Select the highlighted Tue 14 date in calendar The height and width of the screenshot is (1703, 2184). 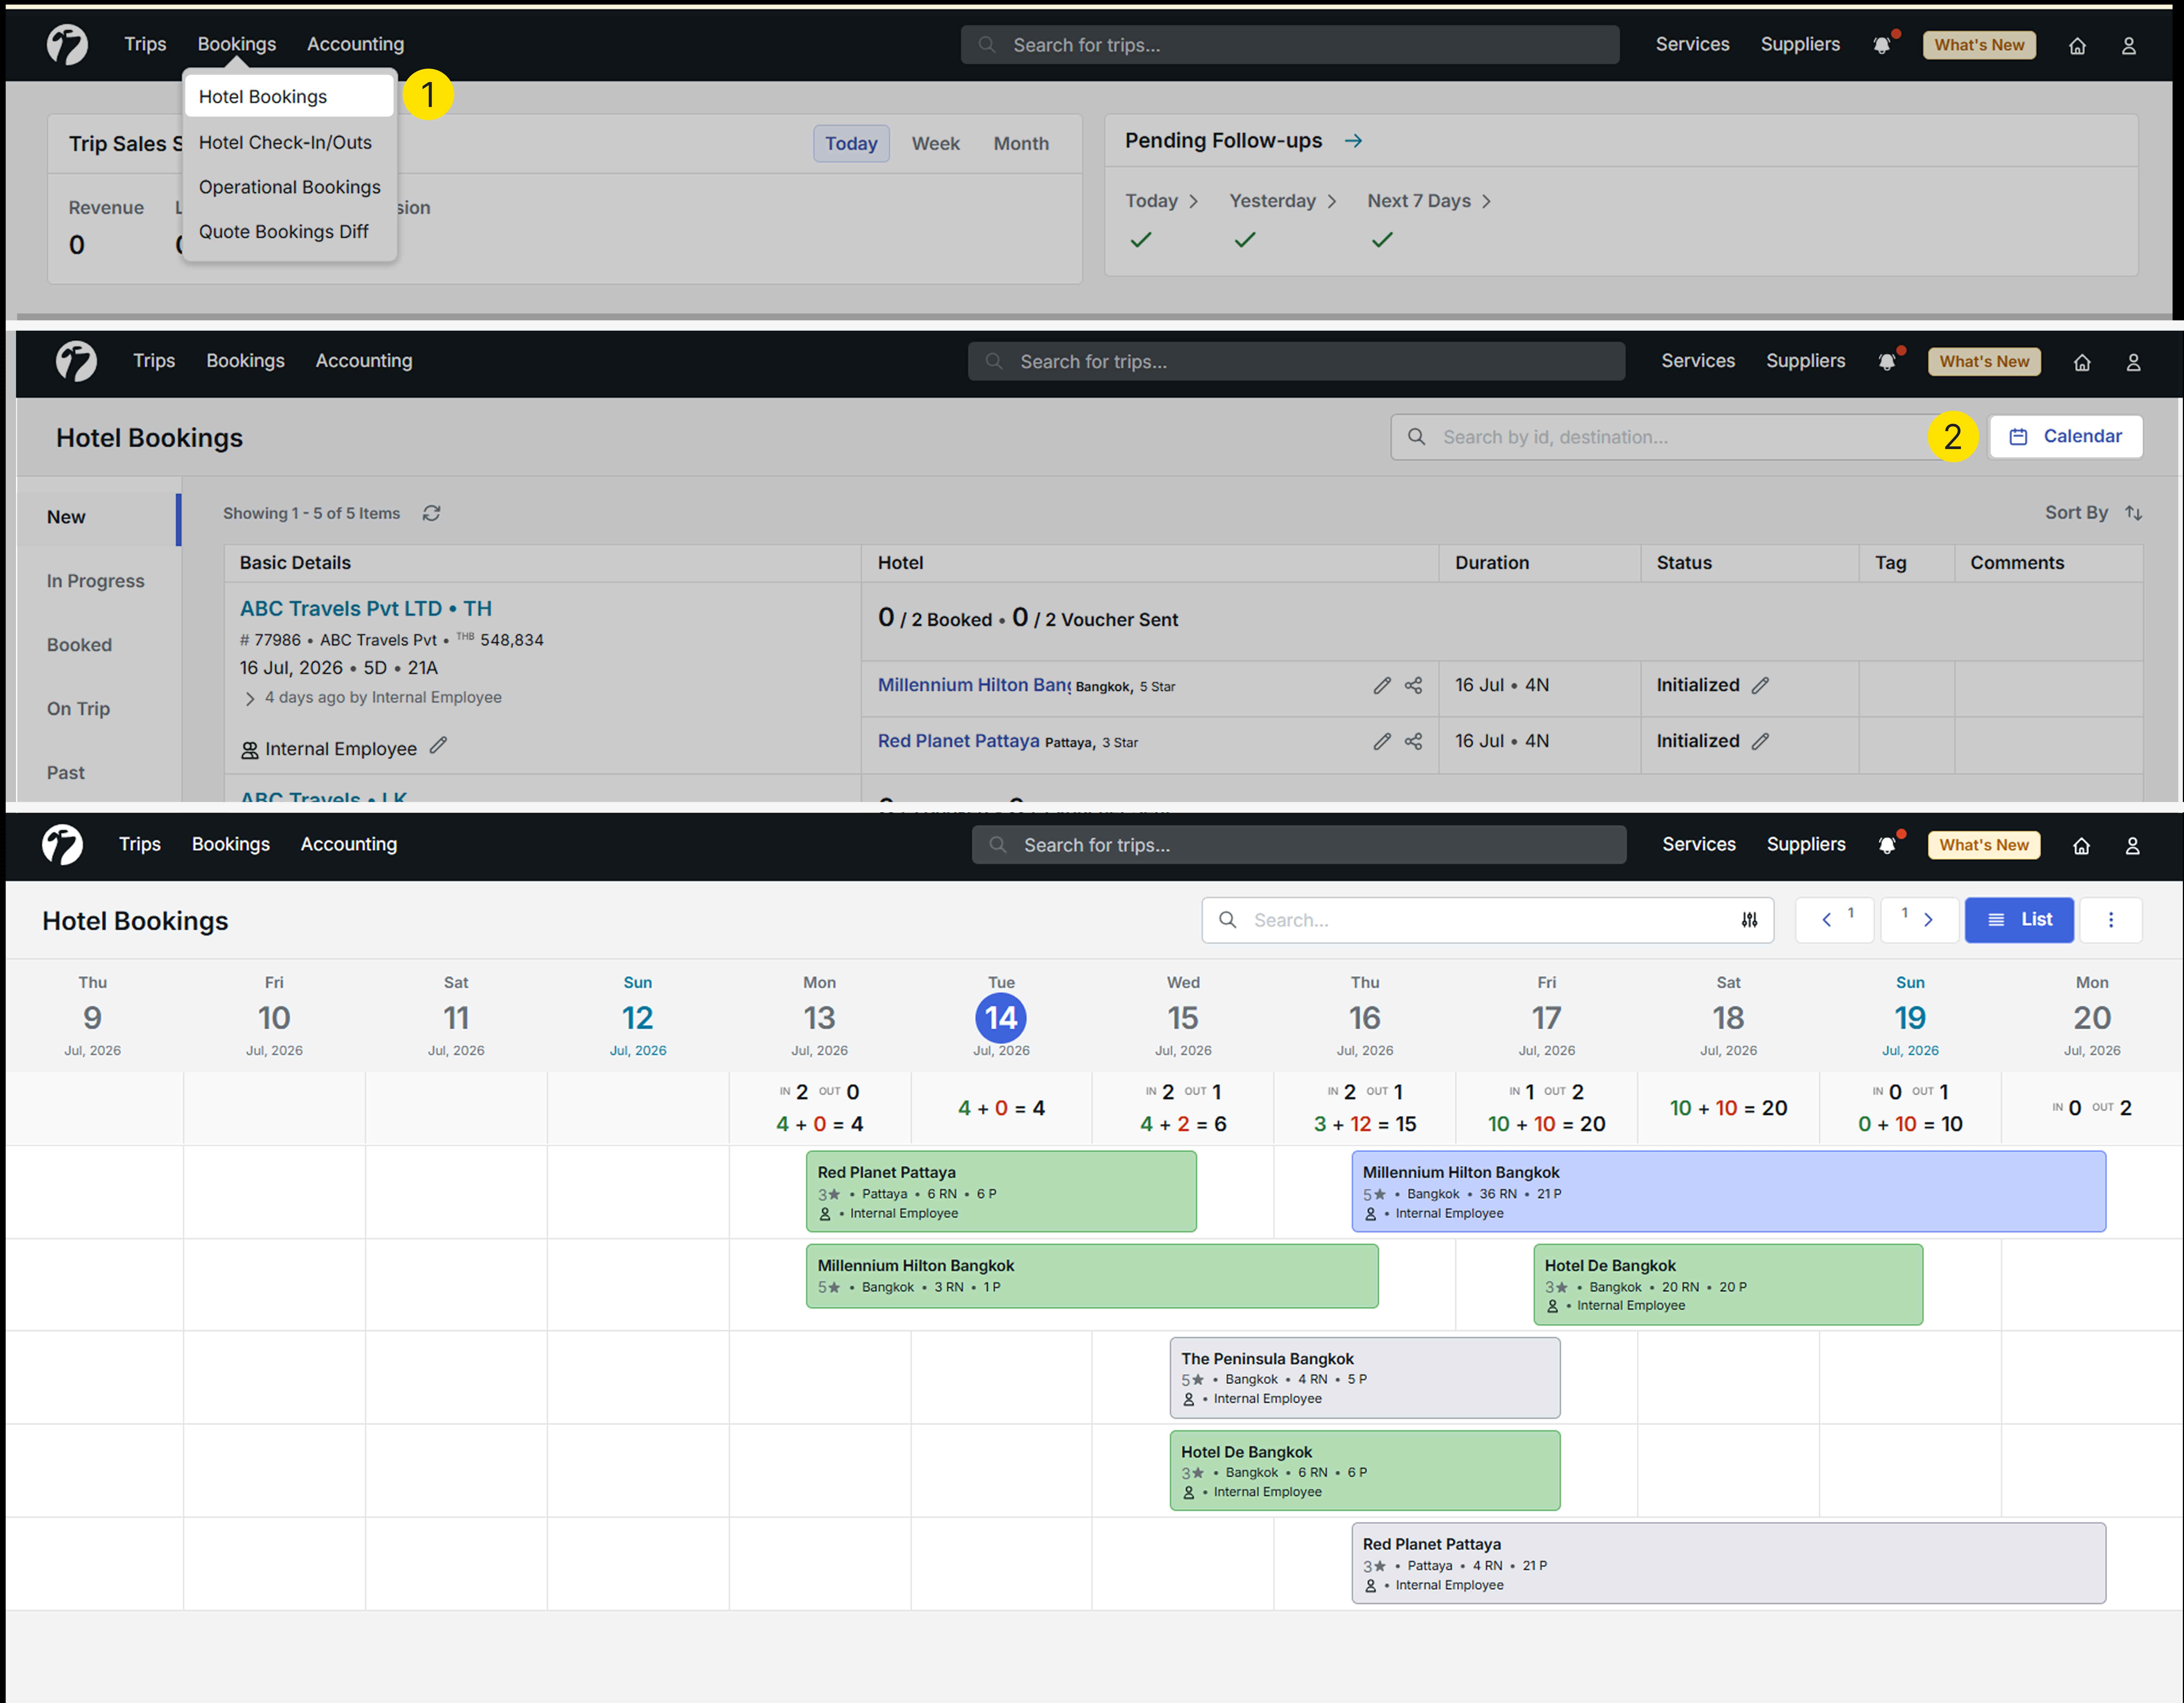[x=1001, y=1018]
